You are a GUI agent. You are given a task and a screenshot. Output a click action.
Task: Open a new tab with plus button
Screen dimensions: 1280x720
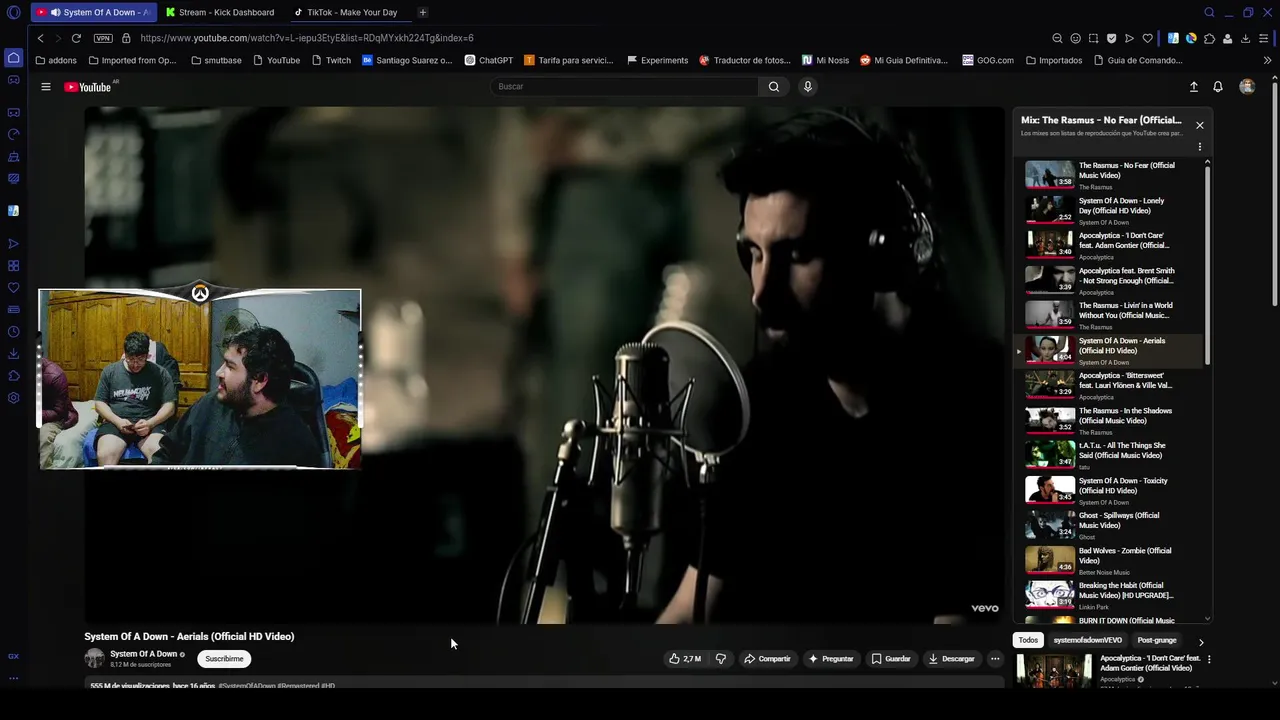point(423,12)
